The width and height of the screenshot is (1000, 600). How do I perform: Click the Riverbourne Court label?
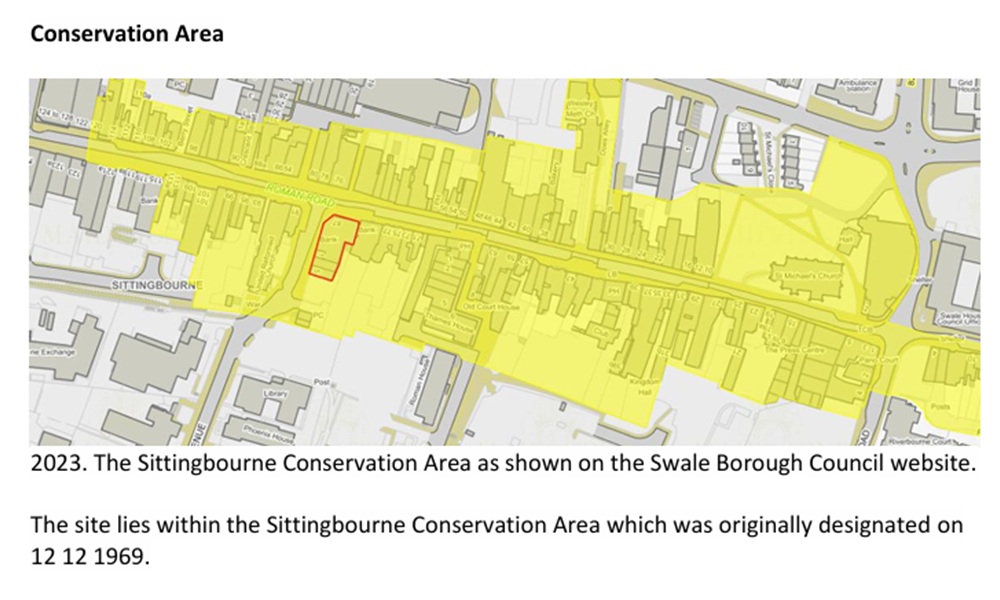930,441
